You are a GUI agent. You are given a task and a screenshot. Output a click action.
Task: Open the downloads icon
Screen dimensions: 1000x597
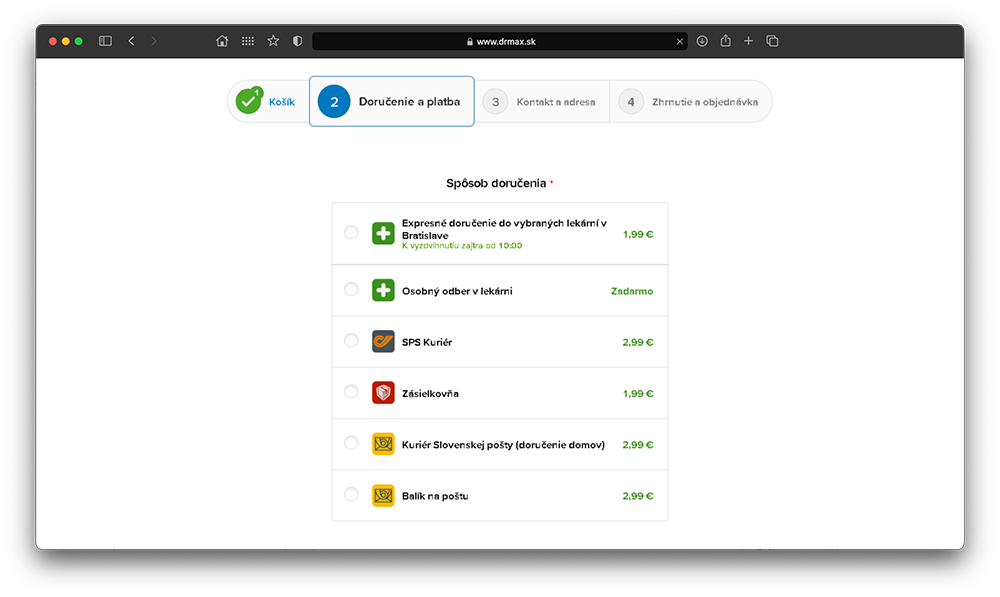702,41
